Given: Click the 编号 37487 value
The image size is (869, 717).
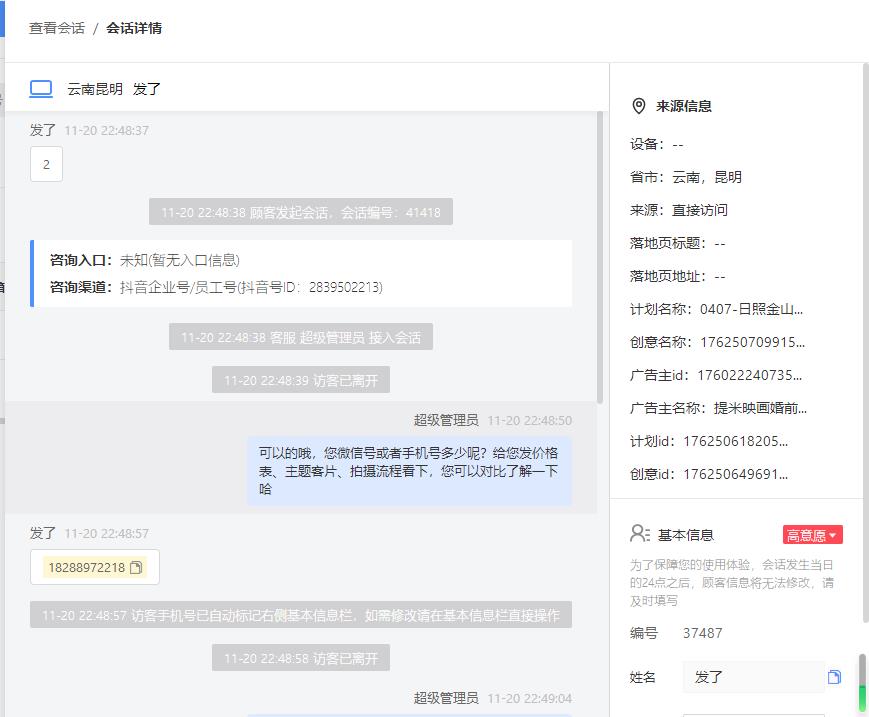Looking at the screenshot, I should click(x=702, y=633).
